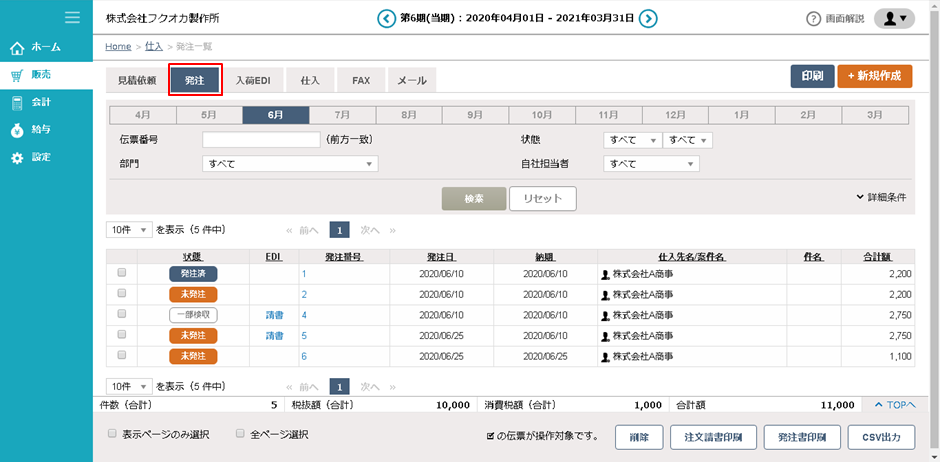
Task: Open 設定 gear in sidebar
Action: 40,157
